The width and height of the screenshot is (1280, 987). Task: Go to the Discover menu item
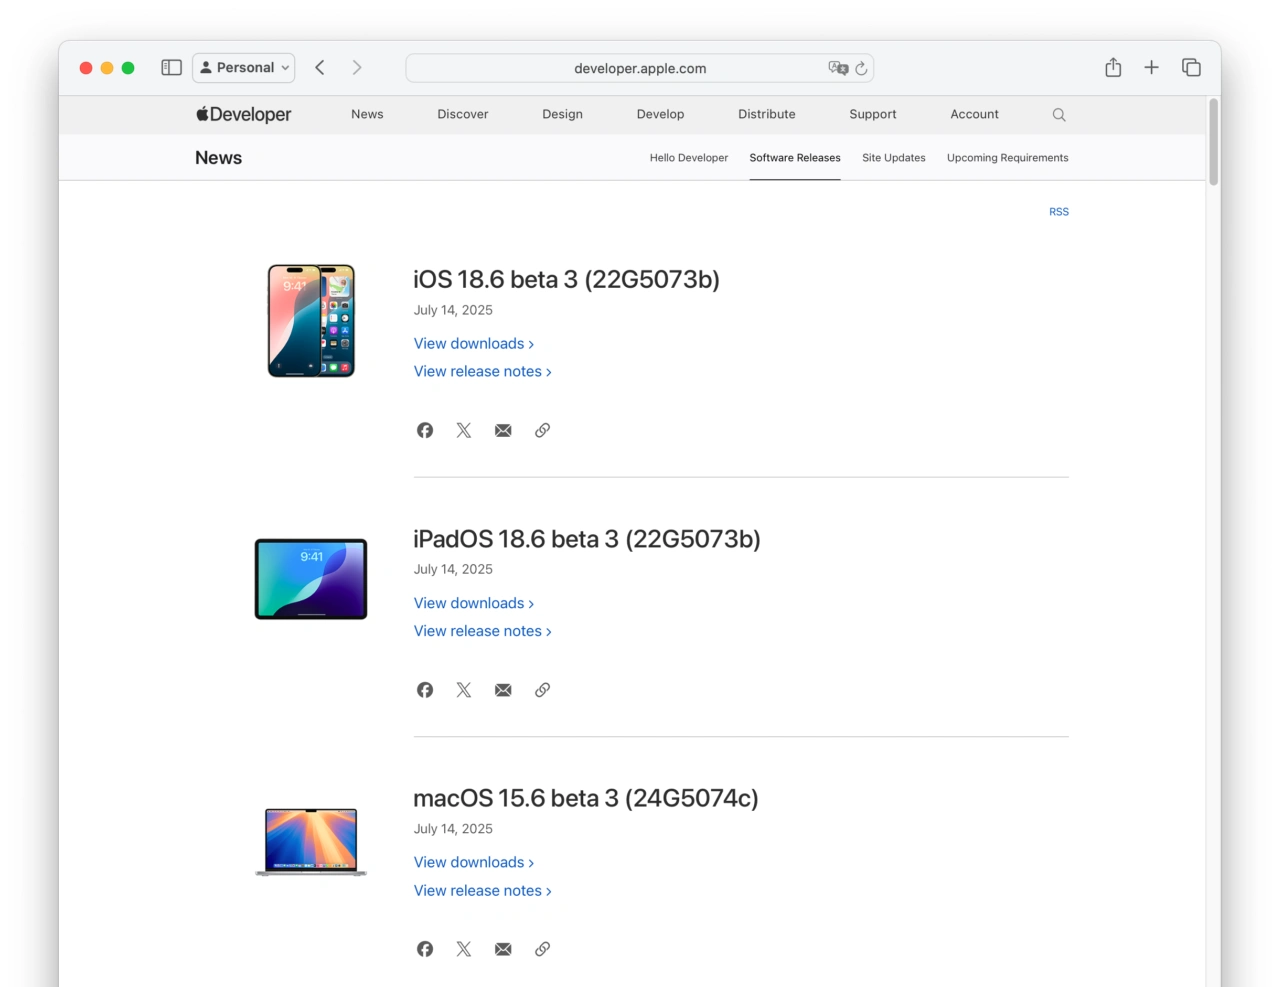click(462, 114)
